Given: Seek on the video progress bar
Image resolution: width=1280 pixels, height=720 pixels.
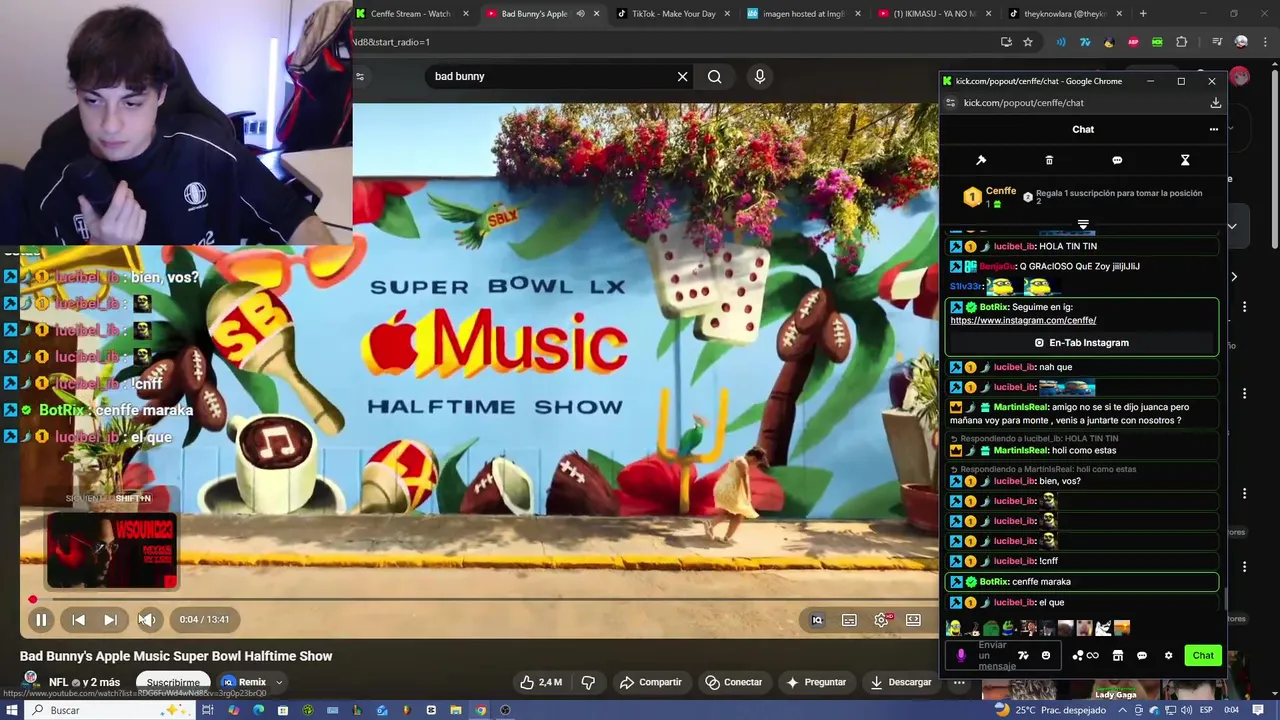Looking at the screenshot, I should click(478, 600).
